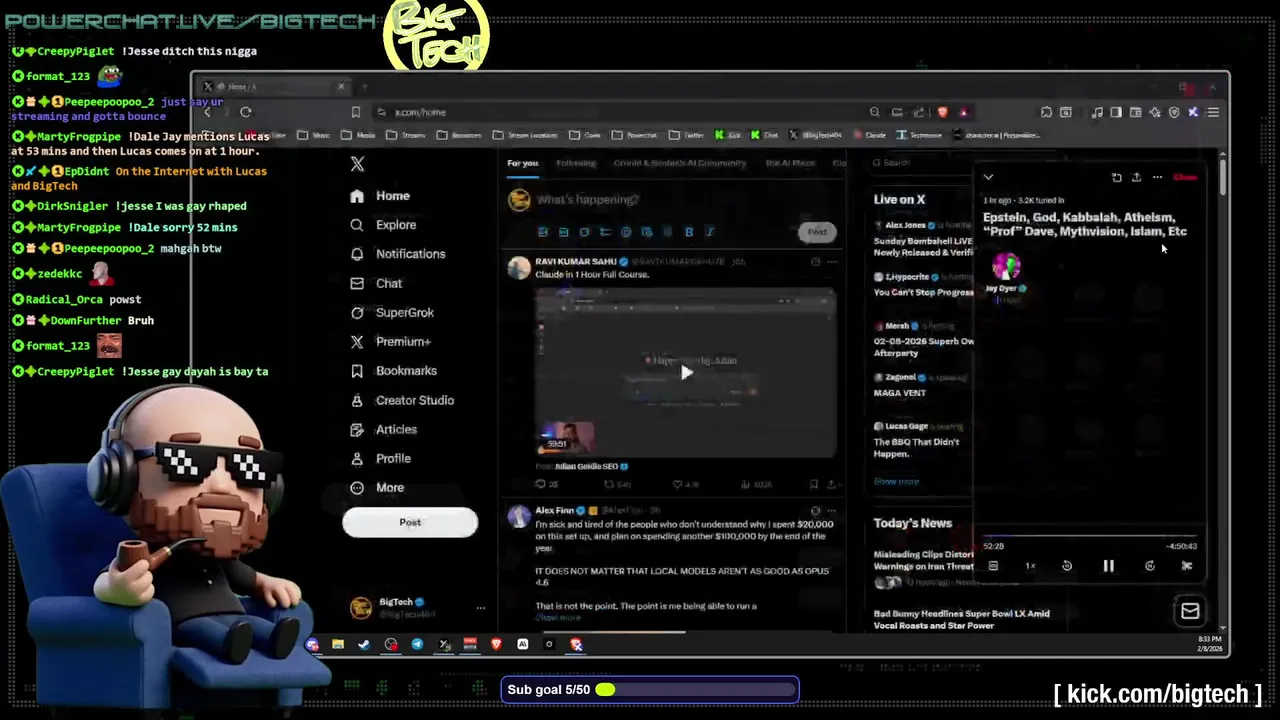Add media with first composer icon
The image size is (1280, 720).
click(543, 232)
